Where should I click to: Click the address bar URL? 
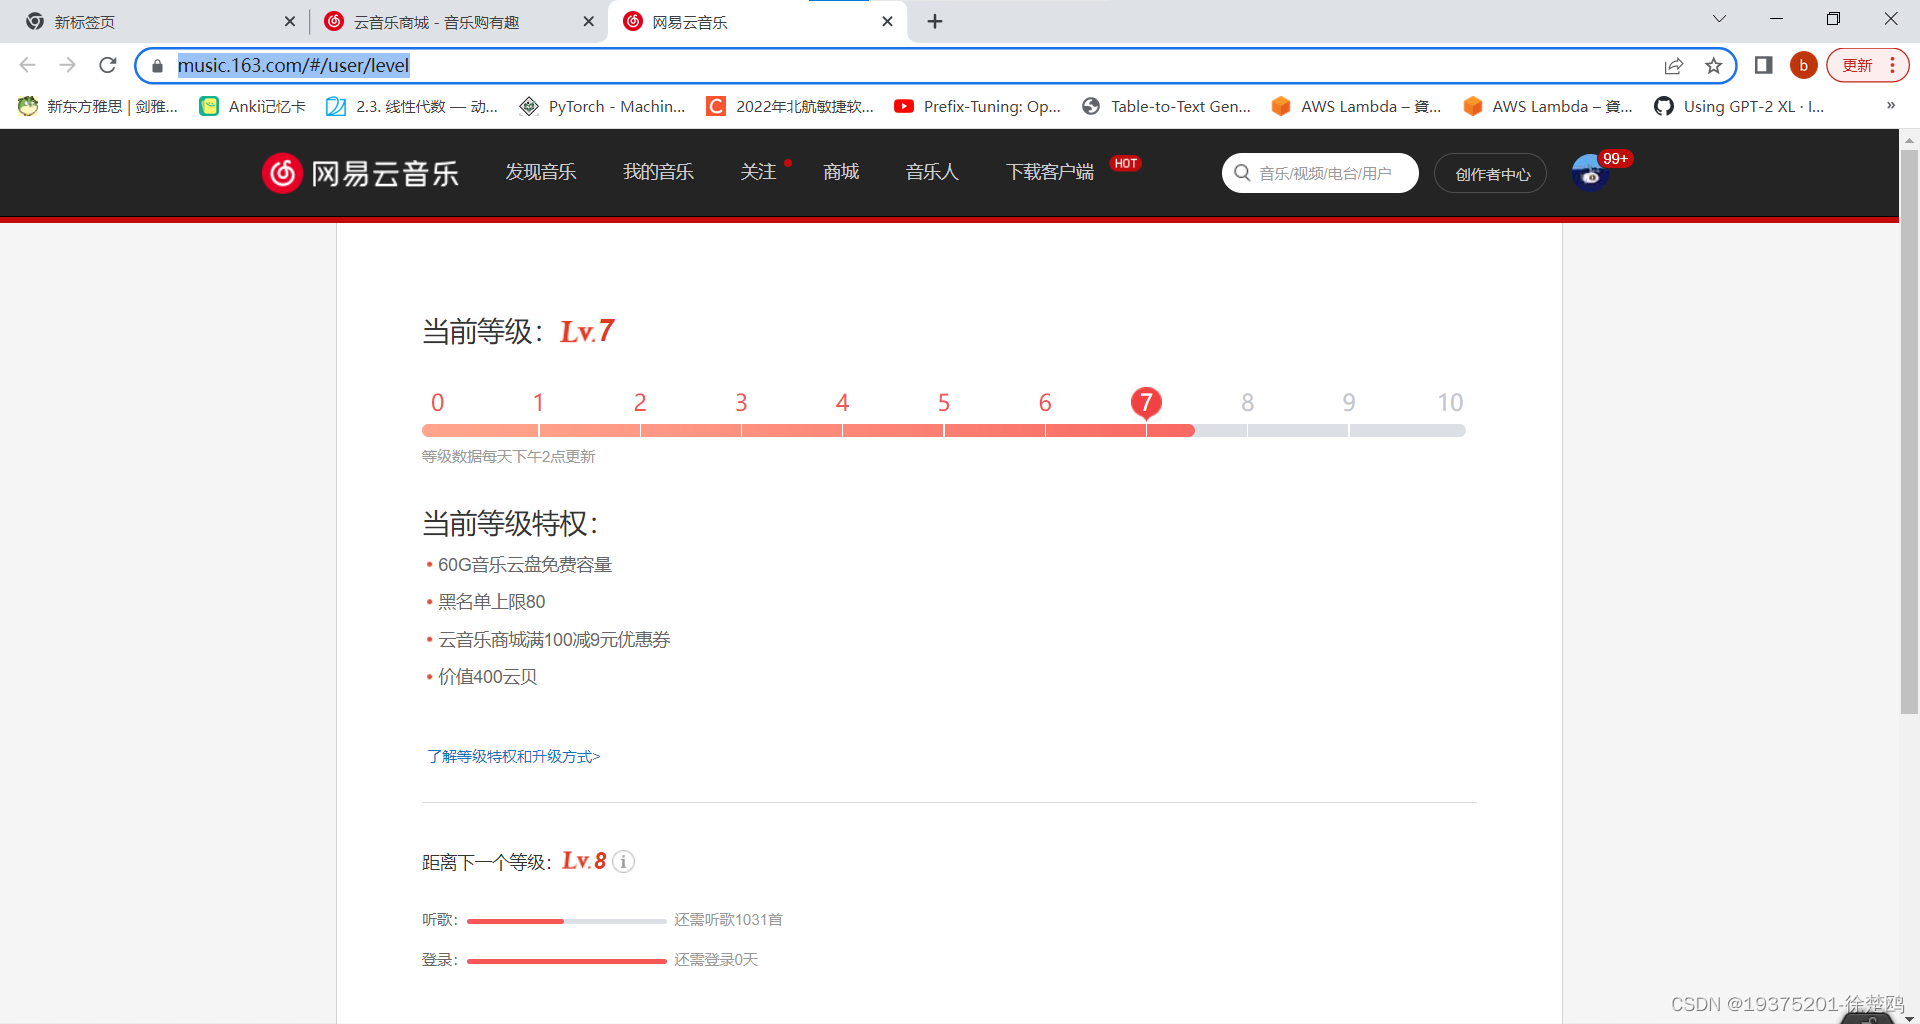(293, 65)
